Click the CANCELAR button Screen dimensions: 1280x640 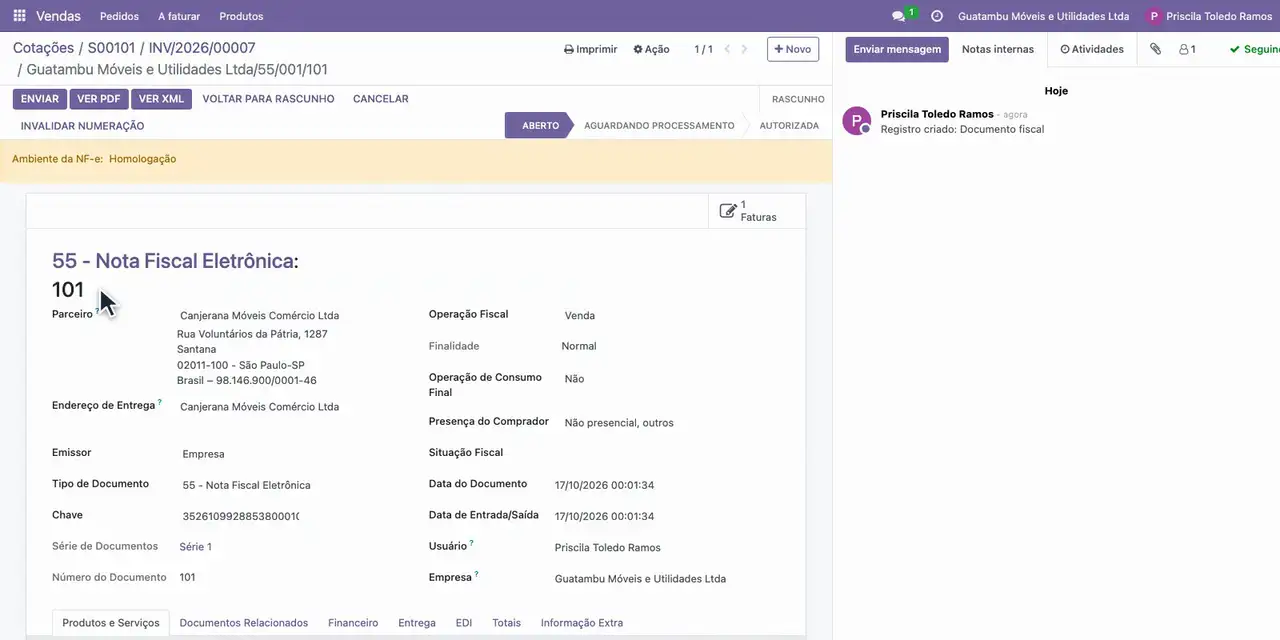381,99
